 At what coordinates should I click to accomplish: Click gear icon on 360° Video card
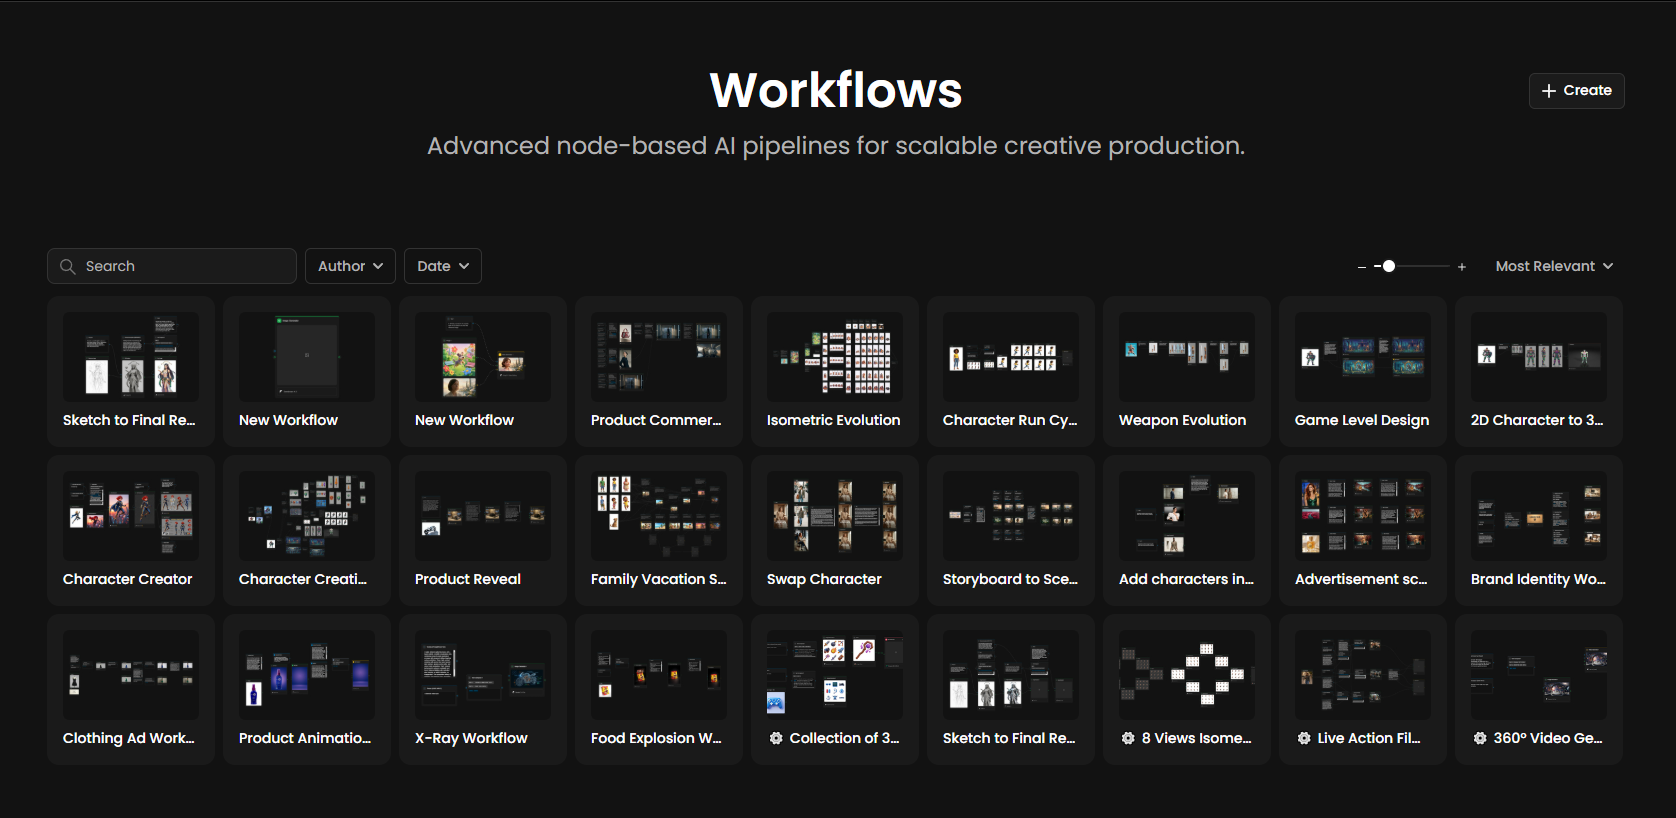pos(1480,738)
